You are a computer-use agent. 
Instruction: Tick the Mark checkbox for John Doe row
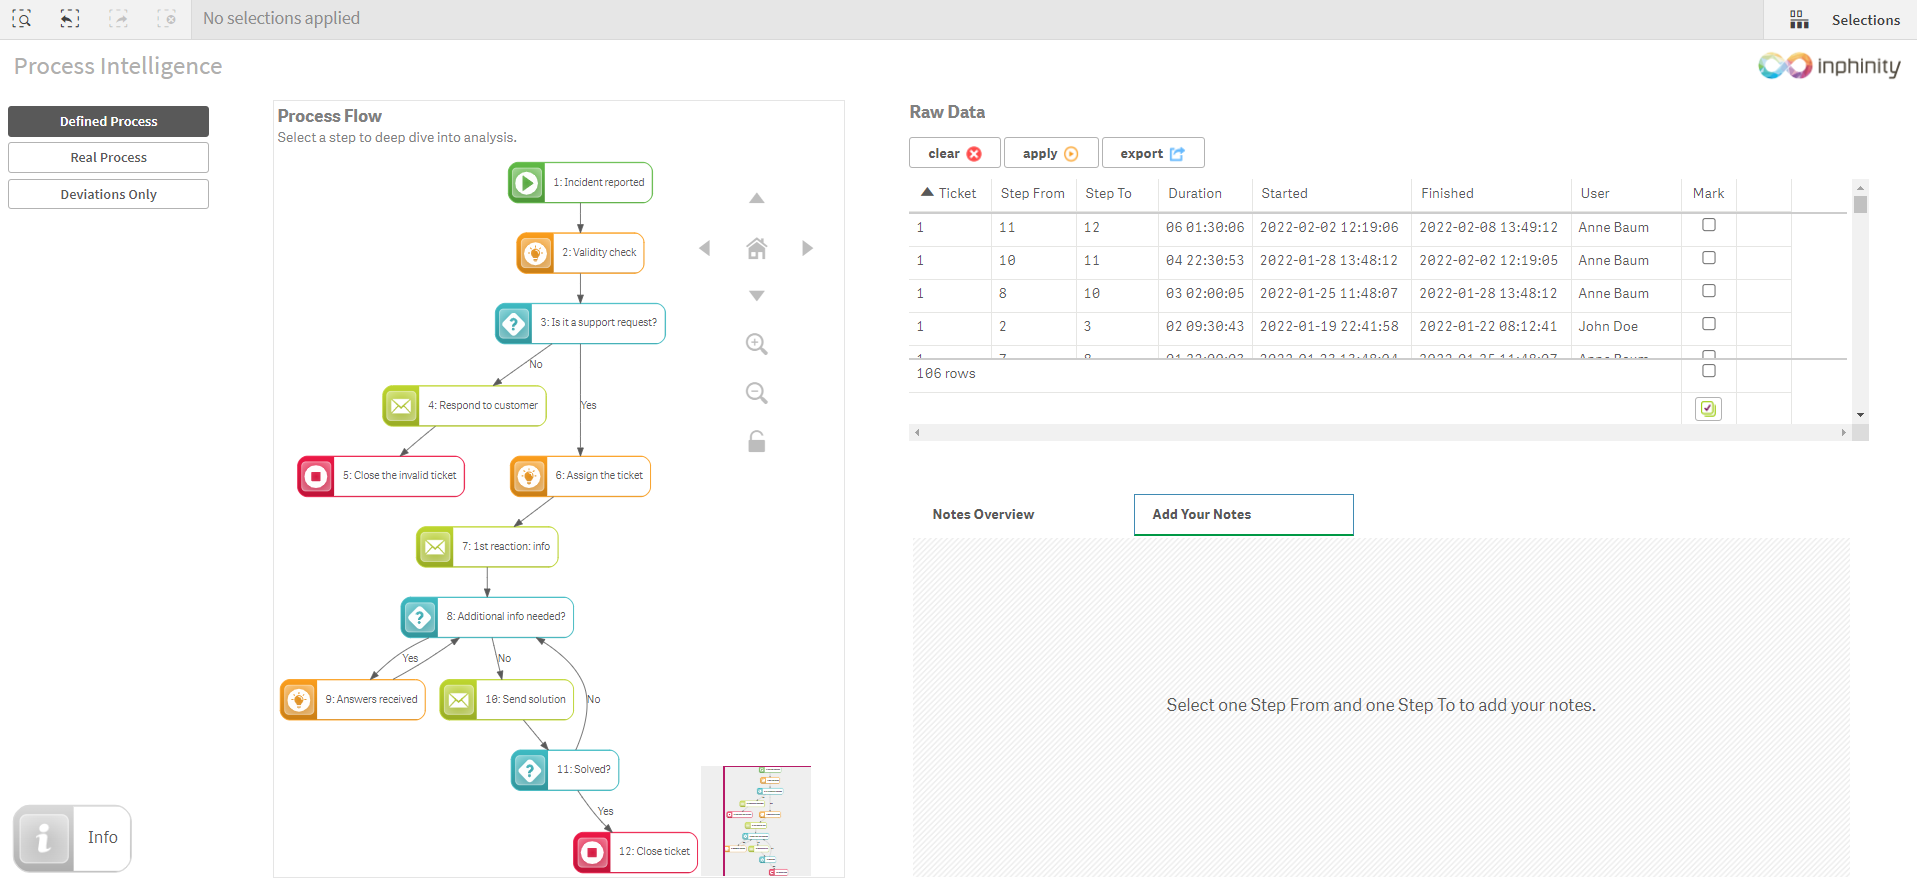(1709, 324)
